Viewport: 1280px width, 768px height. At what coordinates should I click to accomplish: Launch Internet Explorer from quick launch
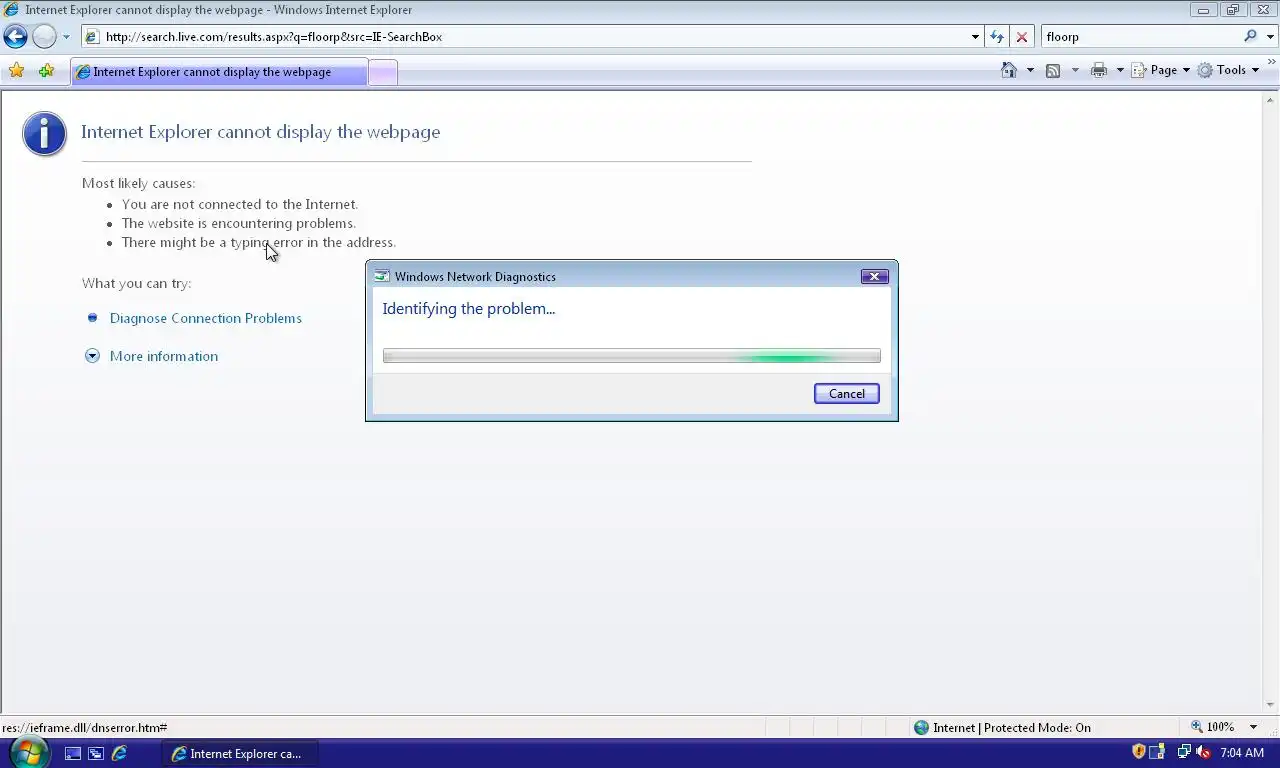click(119, 753)
